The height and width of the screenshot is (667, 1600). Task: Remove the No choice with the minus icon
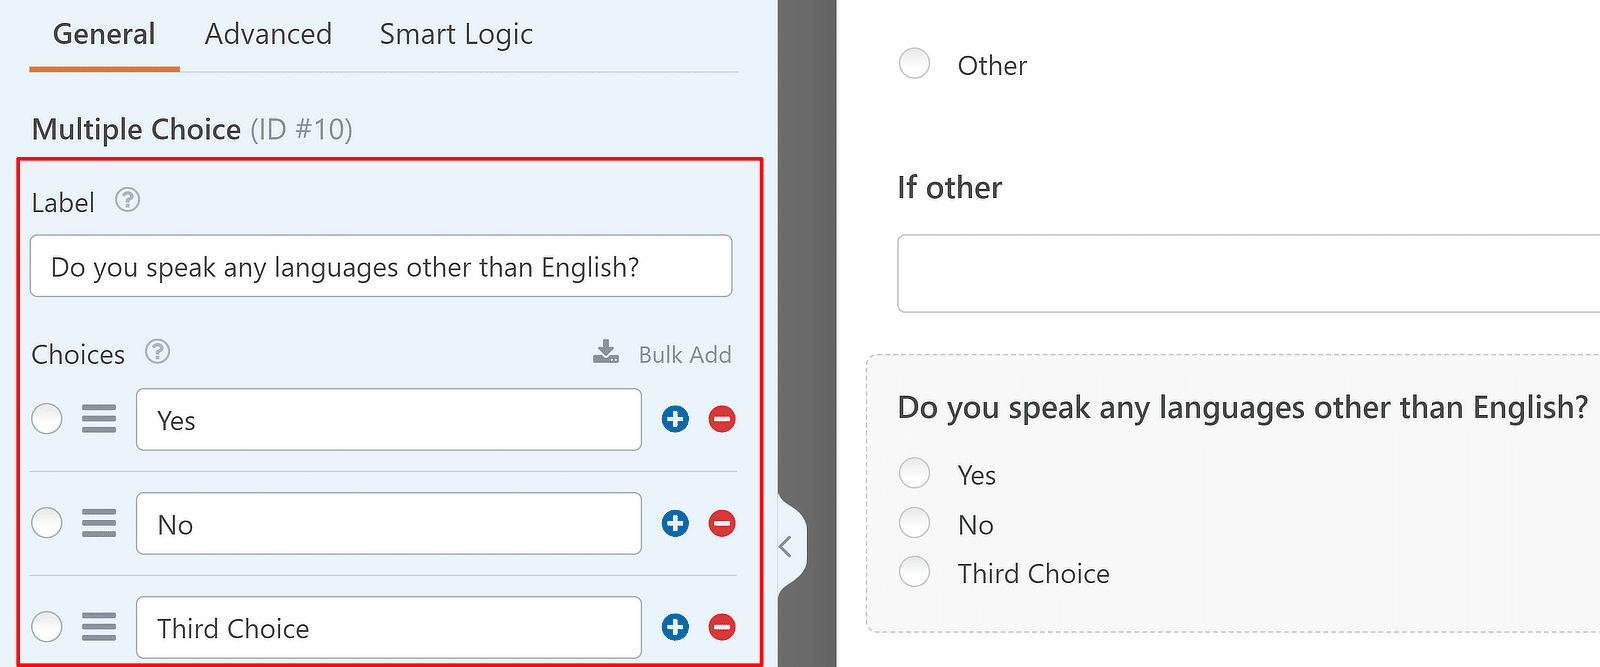point(722,523)
